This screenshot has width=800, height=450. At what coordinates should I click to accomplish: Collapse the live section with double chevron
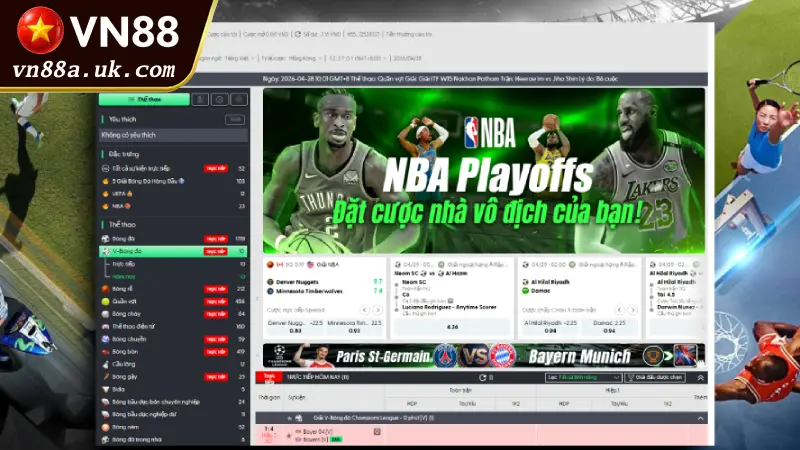[700, 378]
